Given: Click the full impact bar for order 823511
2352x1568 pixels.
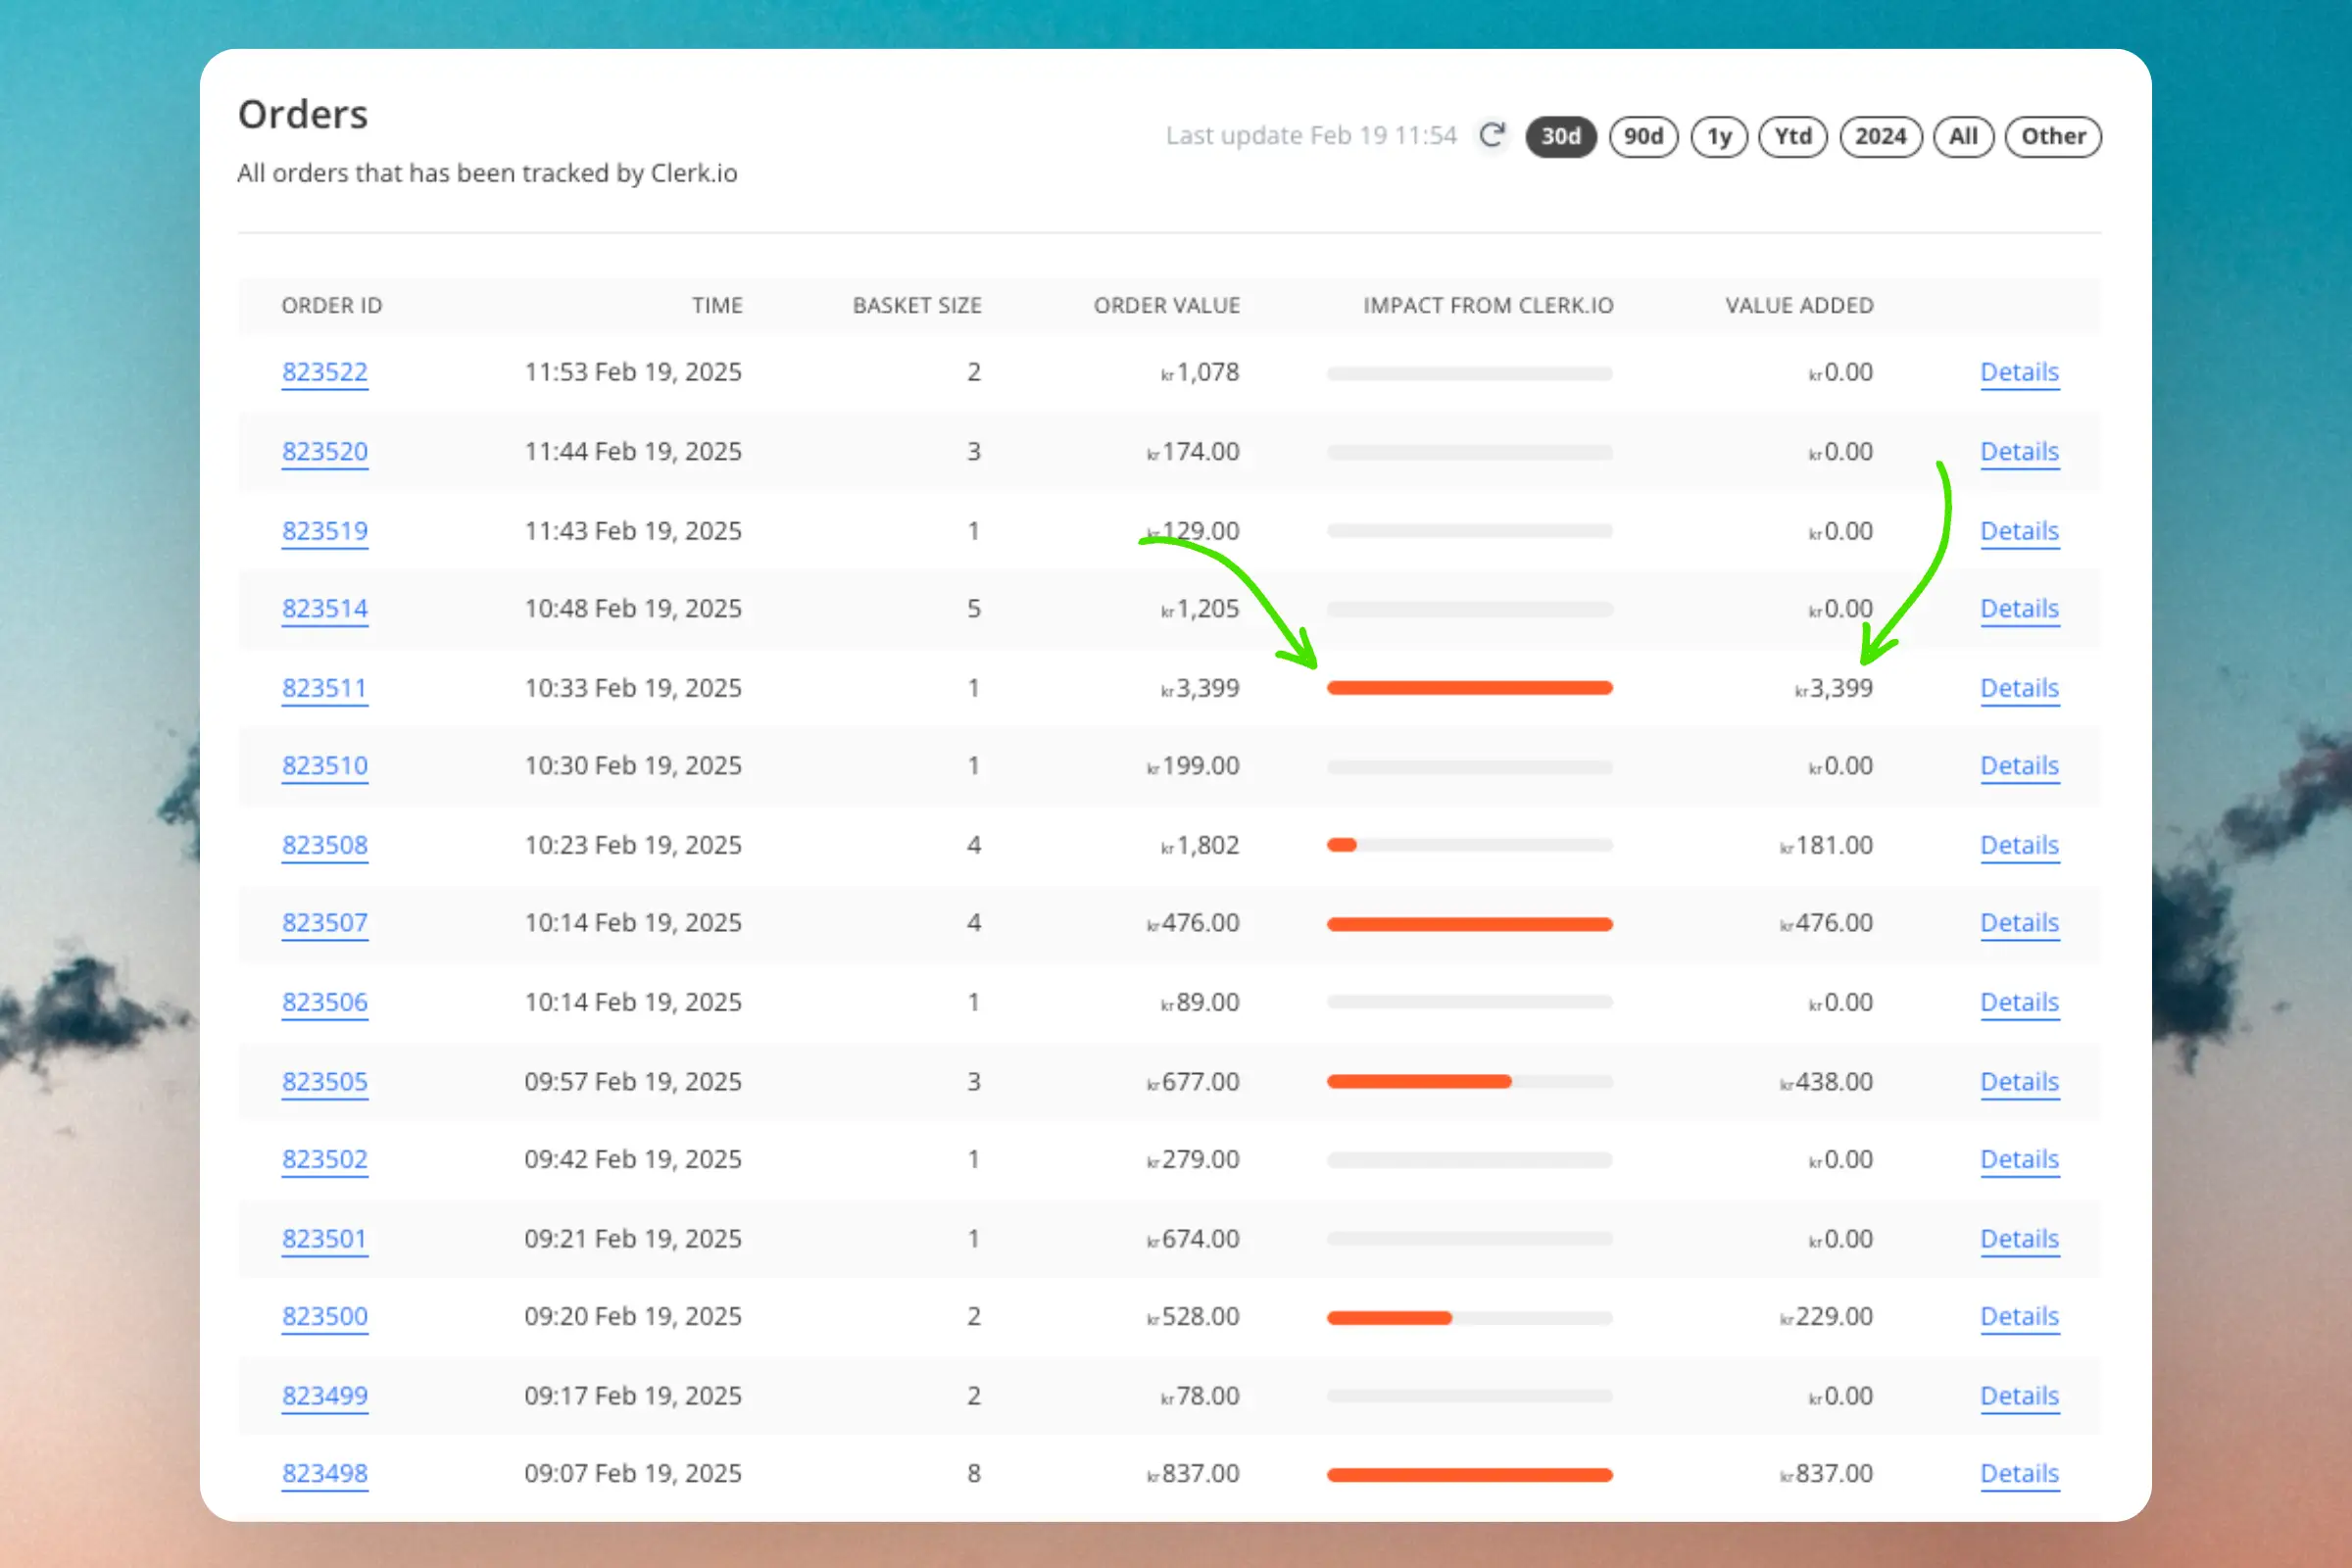Looking at the screenshot, I should (1469, 688).
